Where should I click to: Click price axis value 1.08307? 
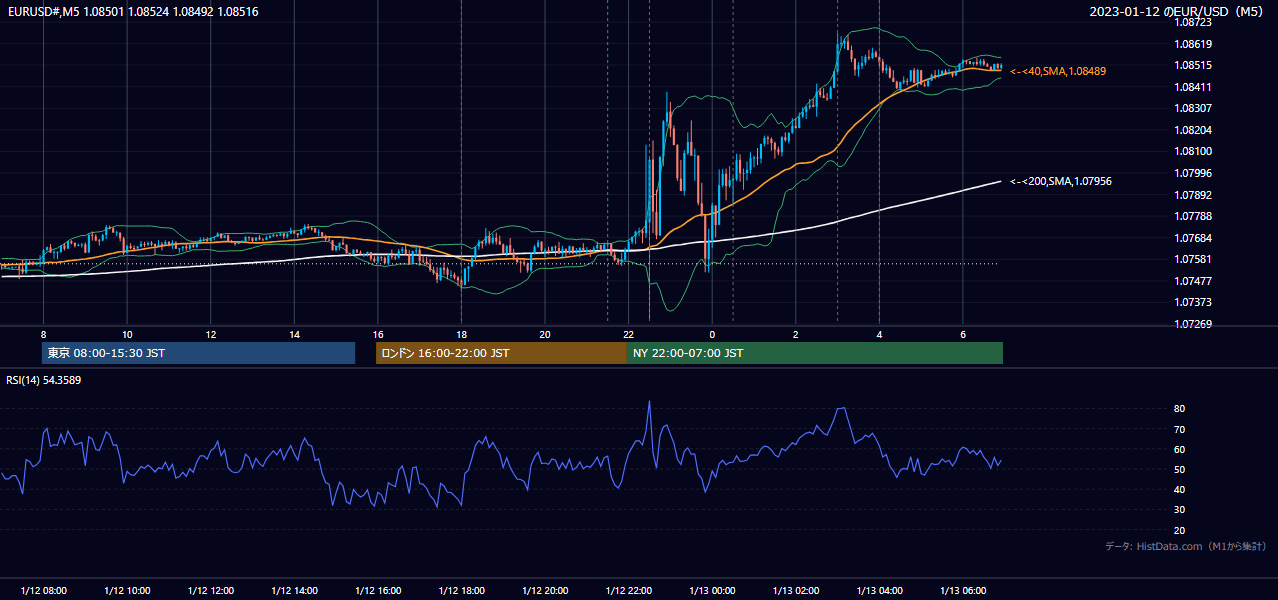(1194, 108)
